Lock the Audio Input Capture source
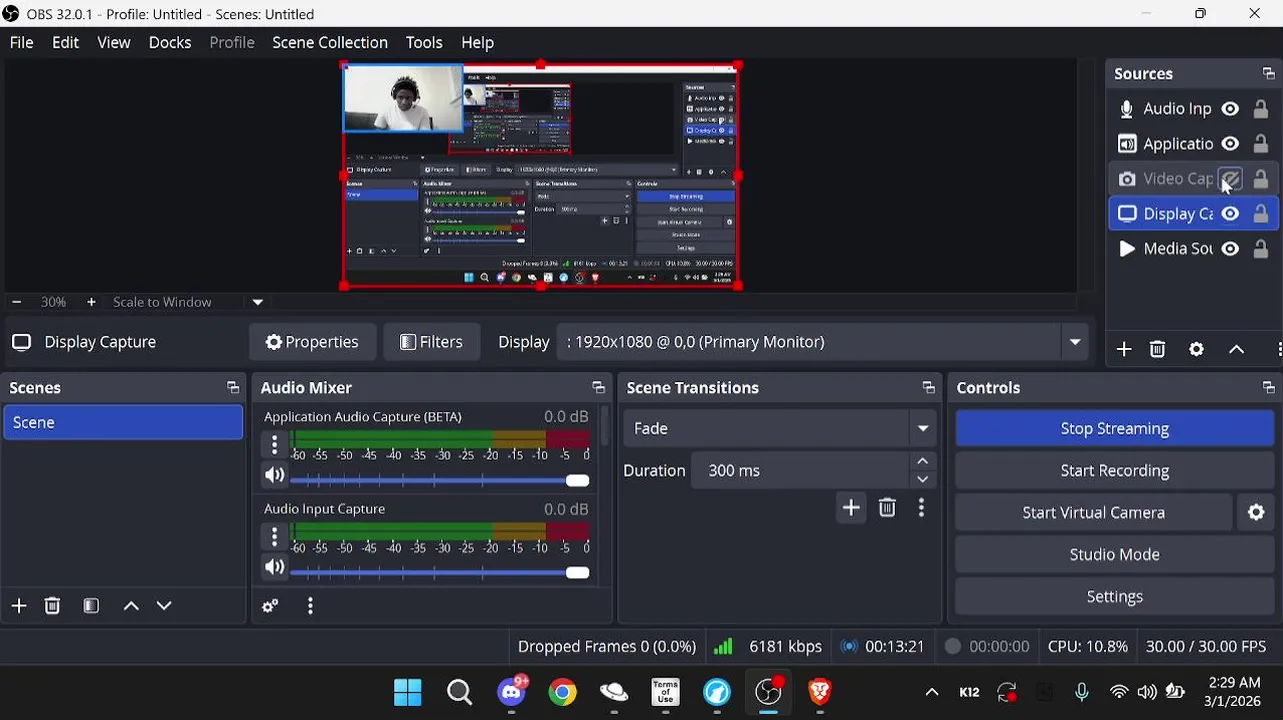 click(1261, 109)
